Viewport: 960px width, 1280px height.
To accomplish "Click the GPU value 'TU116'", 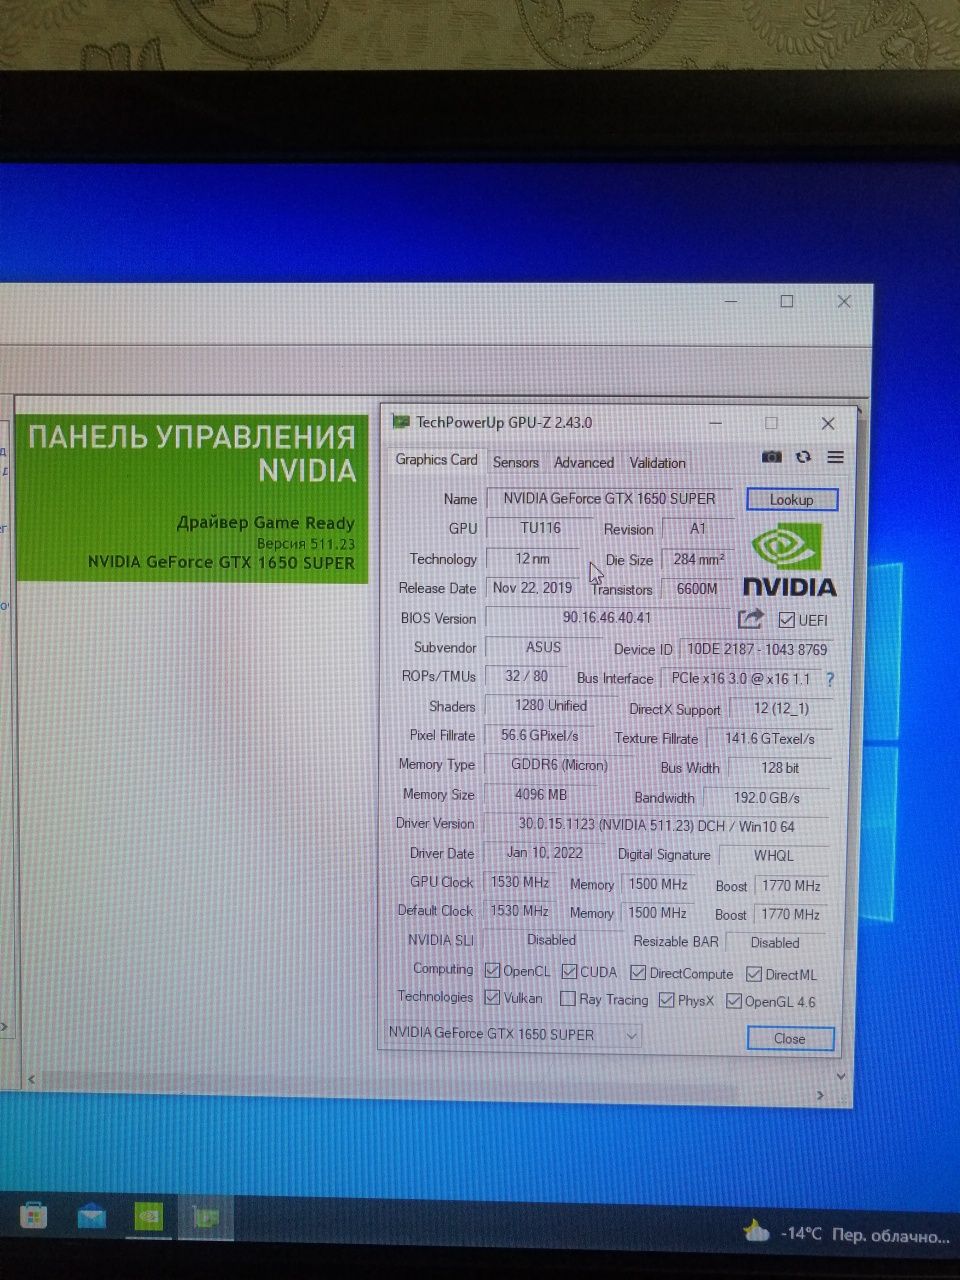I will click(541, 528).
